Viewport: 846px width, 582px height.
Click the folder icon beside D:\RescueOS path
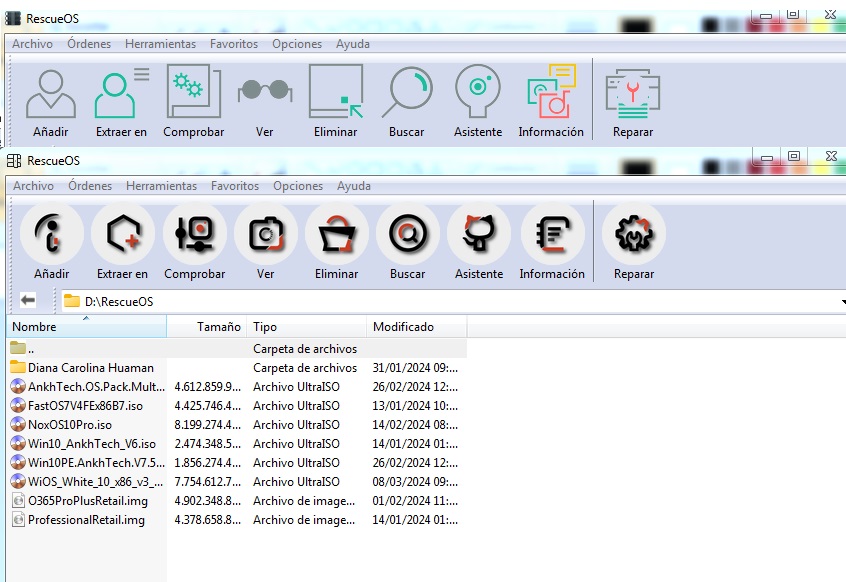click(x=72, y=300)
